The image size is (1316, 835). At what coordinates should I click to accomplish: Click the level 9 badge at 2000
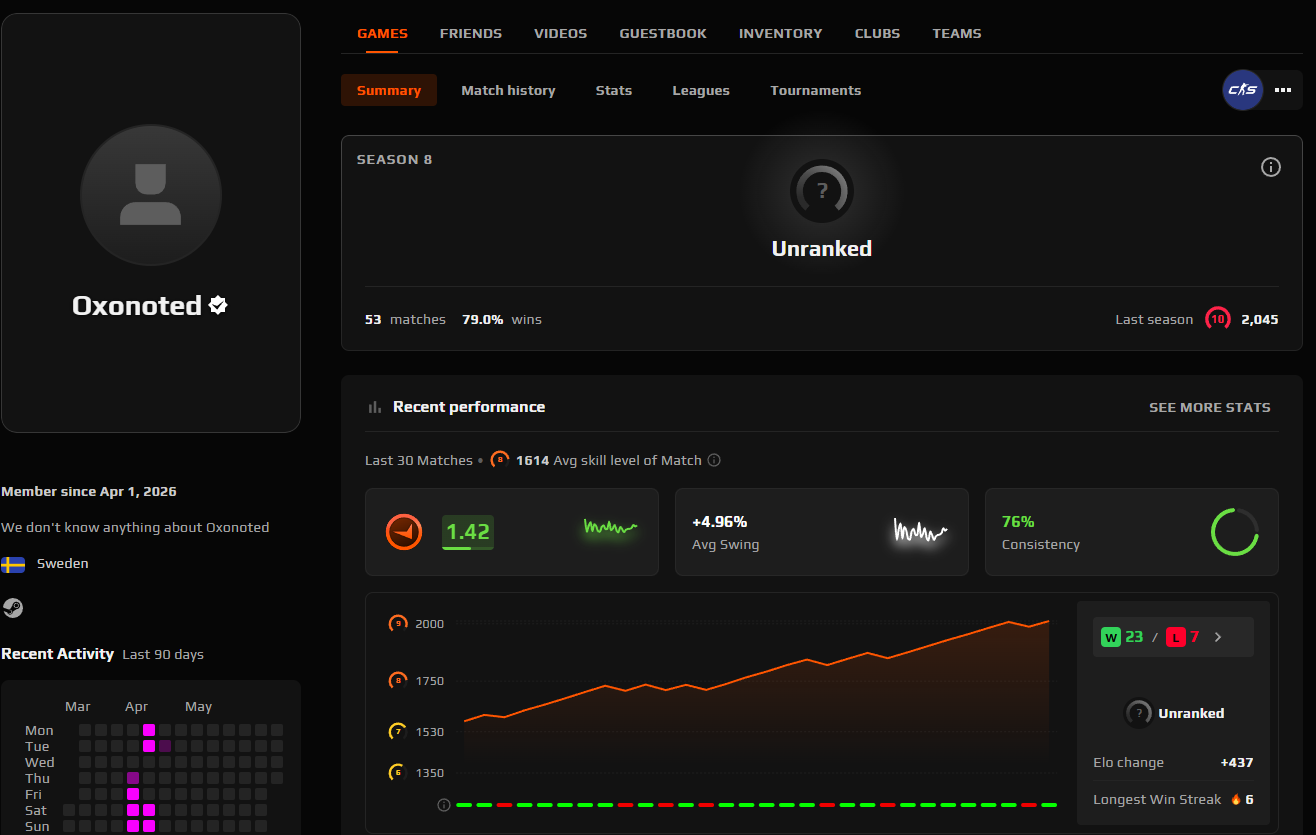tap(398, 623)
